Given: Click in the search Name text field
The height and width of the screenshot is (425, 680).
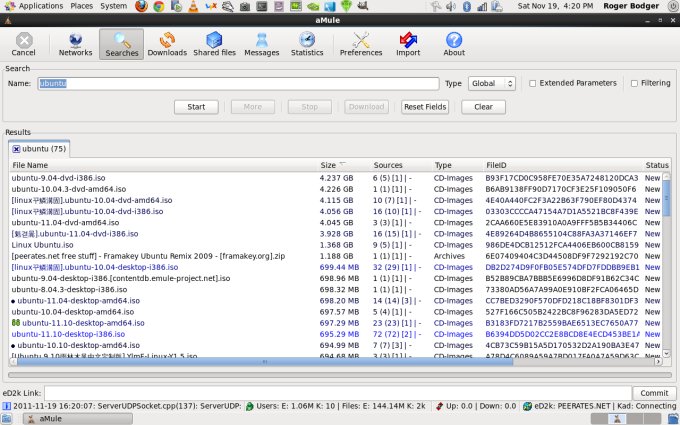Looking at the screenshot, I should coord(238,84).
